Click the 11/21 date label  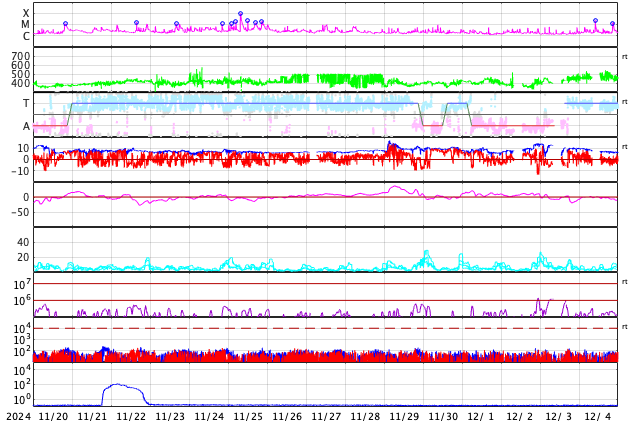(x=92, y=417)
